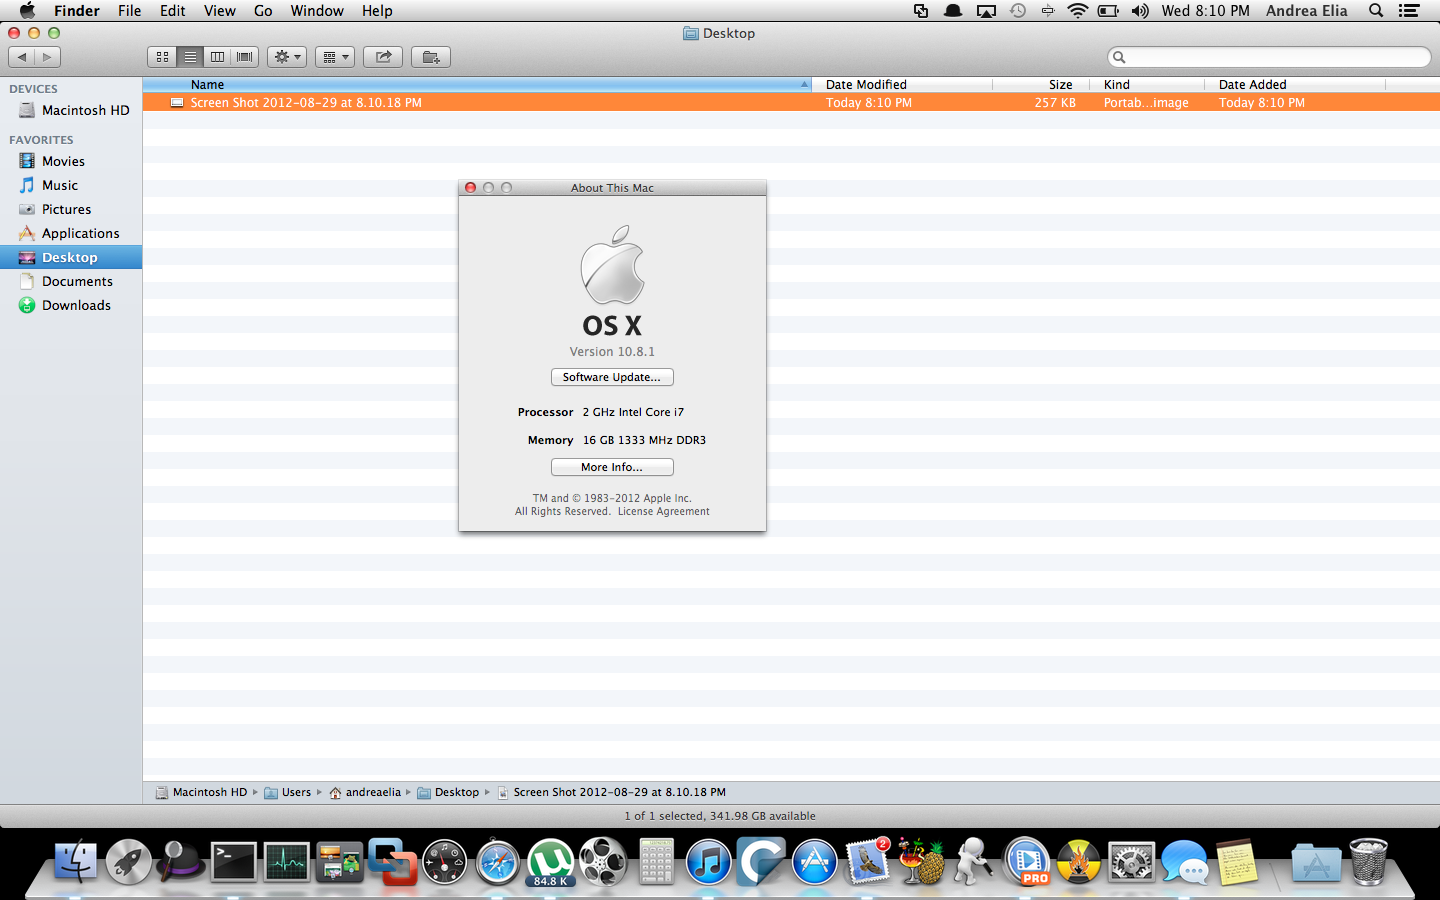Click the Share toolbar button
This screenshot has width=1440, height=900.
[x=383, y=57]
